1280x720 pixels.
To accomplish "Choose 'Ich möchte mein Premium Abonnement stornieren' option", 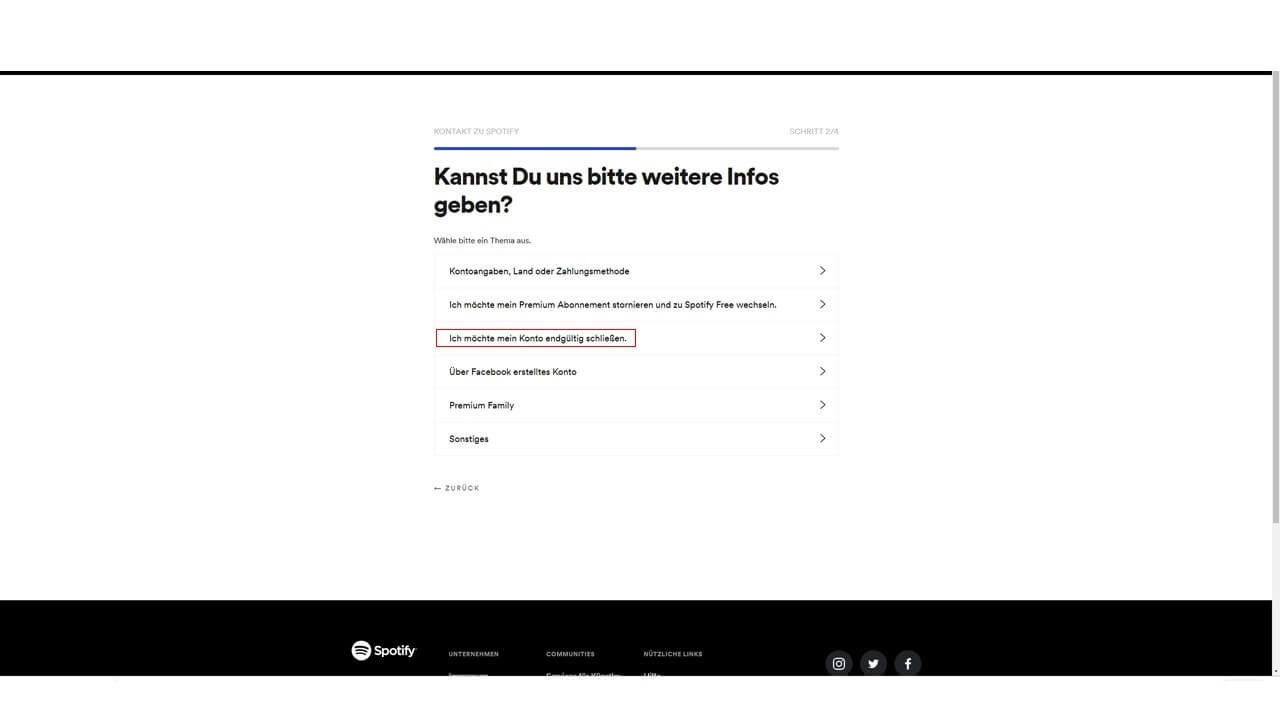I will pos(636,304).
